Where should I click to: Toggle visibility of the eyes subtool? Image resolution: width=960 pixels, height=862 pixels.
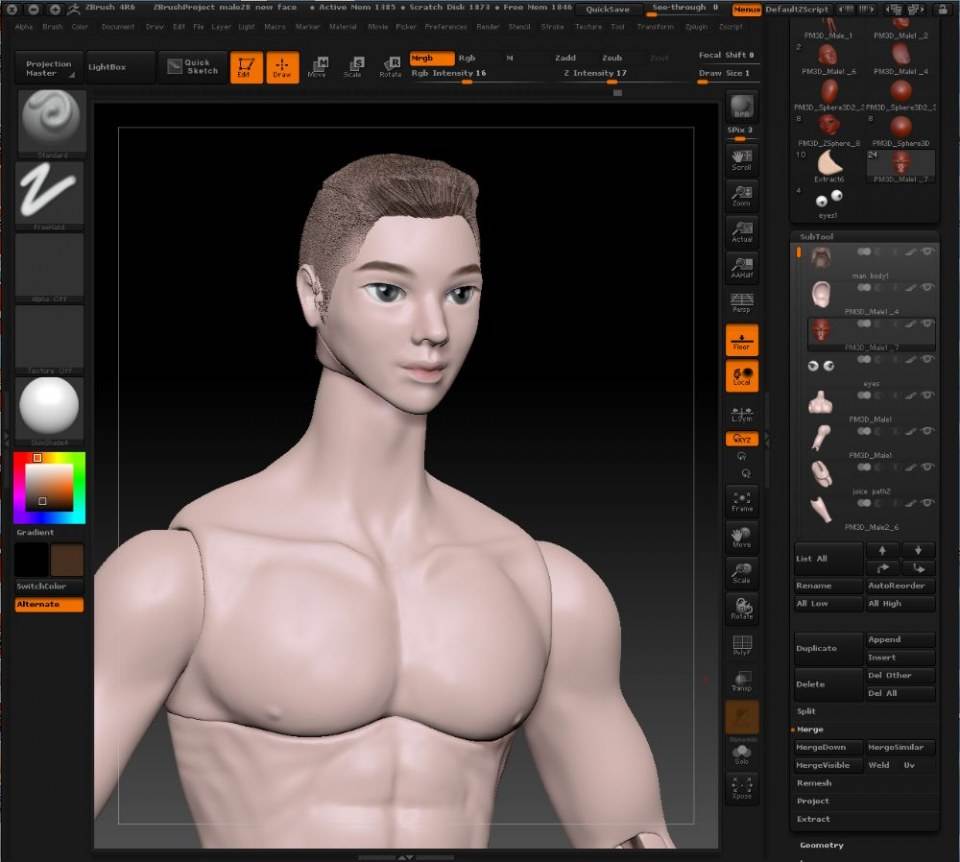[928, 359]
